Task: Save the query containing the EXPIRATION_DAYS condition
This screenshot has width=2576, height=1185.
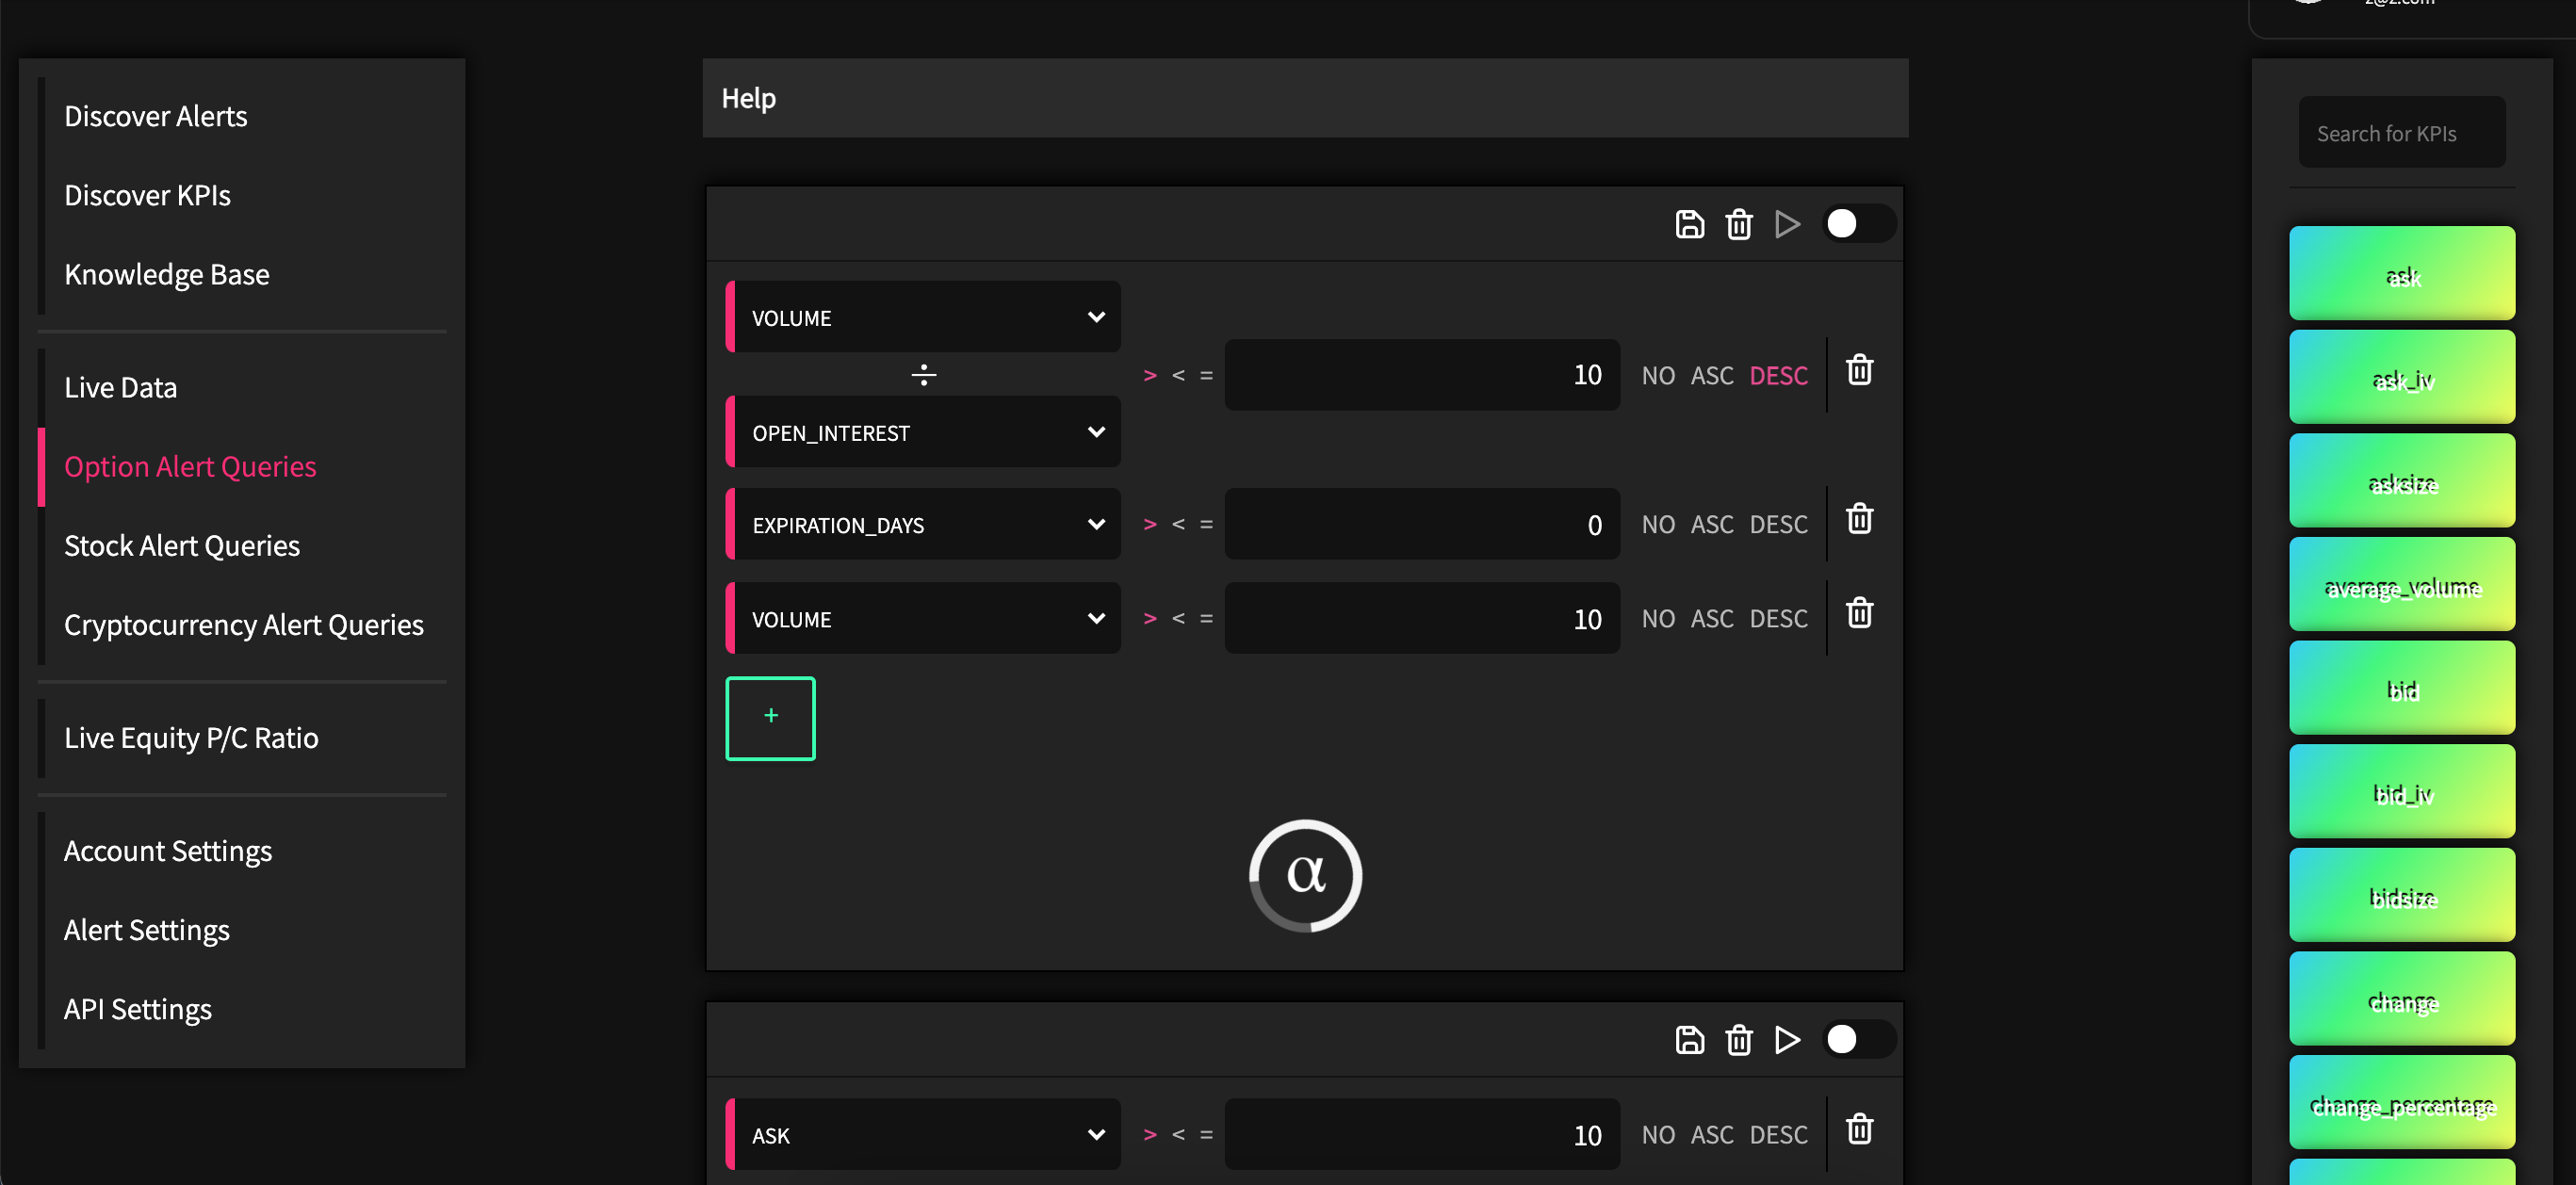Action: pyautogui.click(x=1689, y=224)
